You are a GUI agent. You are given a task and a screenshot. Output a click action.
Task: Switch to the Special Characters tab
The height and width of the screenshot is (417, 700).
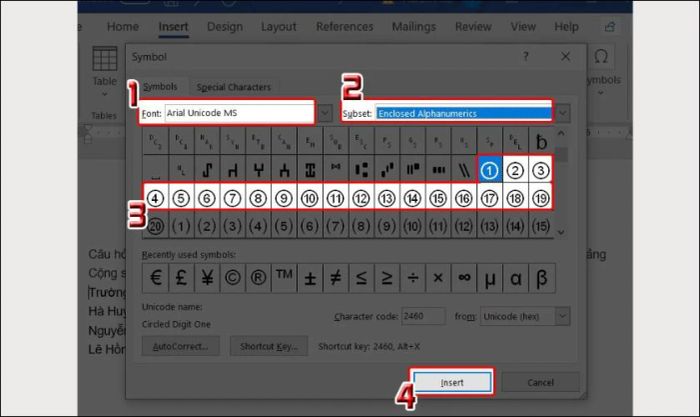(x=233, y=87)
